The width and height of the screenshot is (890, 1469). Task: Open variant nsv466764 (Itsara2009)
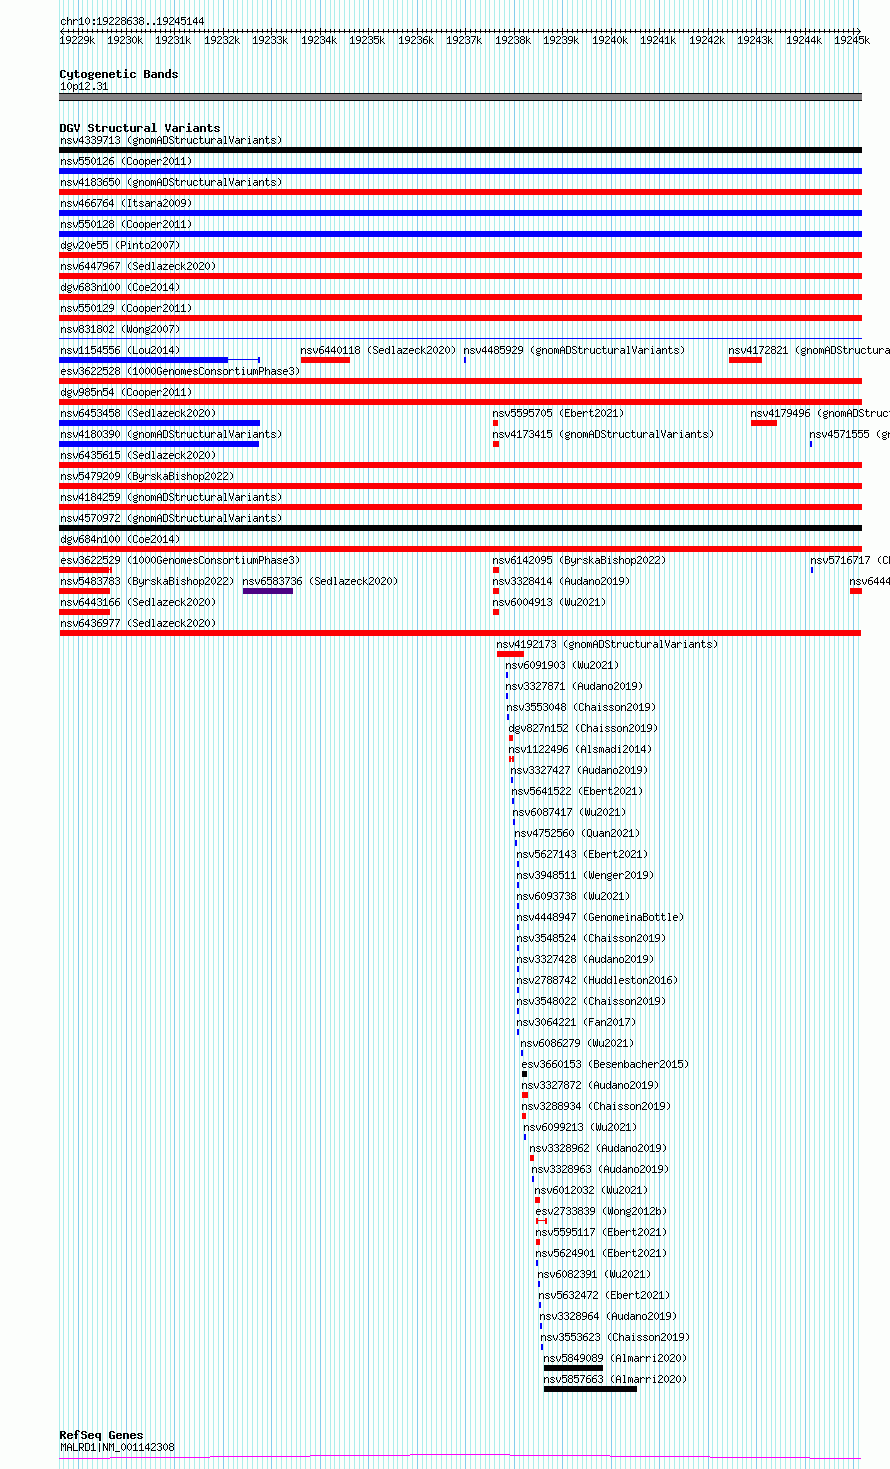[126, 203]
